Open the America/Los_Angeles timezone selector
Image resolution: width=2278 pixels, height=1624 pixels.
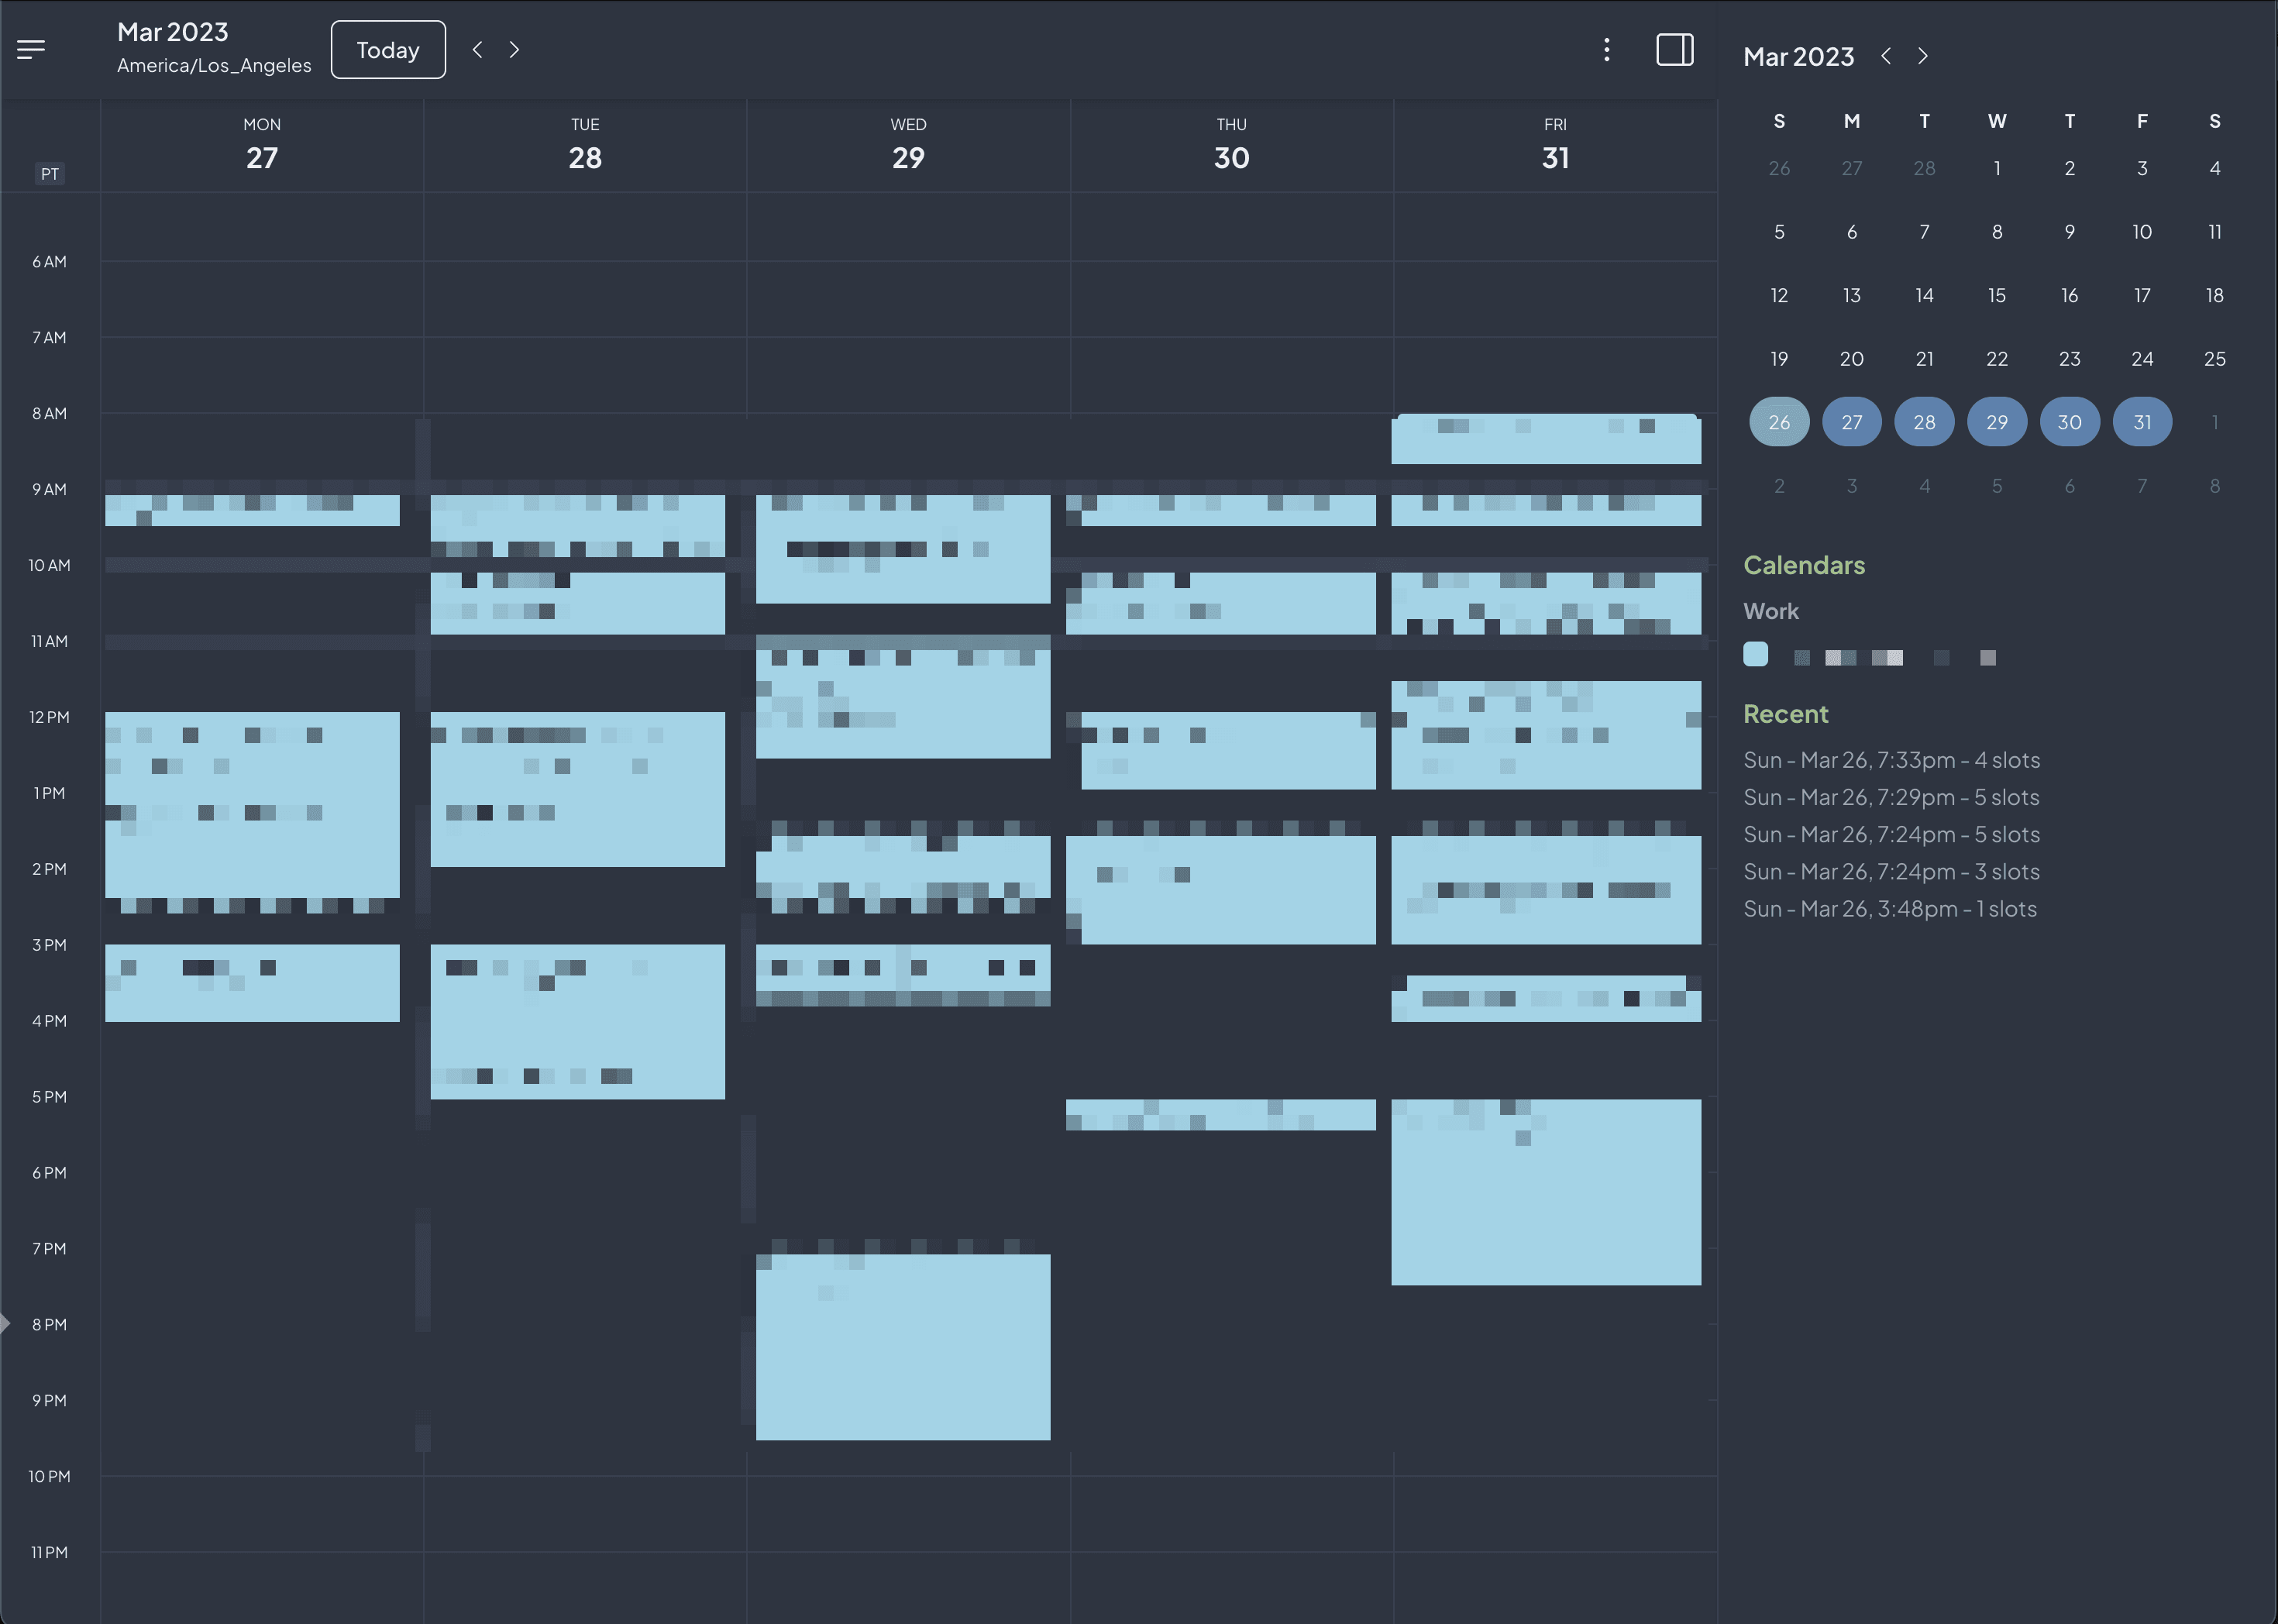pos(214,66)
